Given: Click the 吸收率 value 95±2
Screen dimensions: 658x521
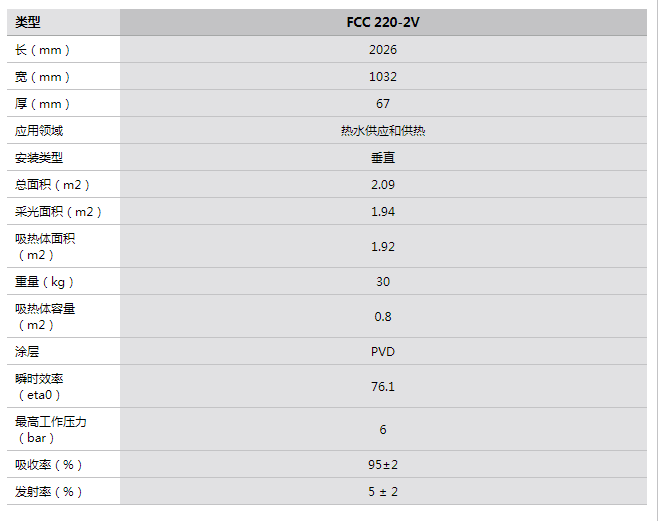Looking at the screenshot, I should tap(382, 465).
